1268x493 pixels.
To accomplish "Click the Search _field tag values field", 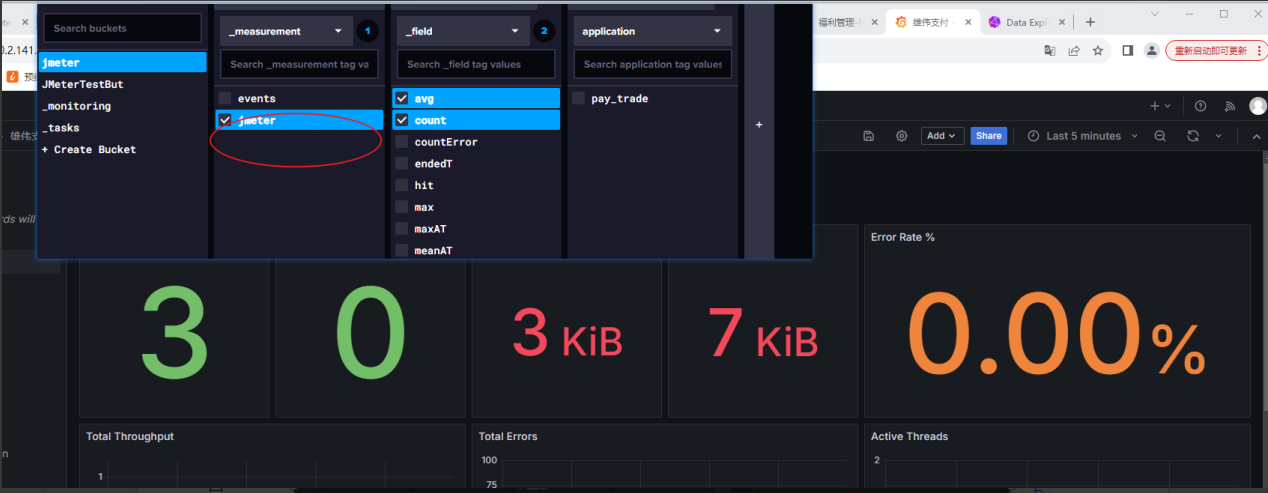I will [476, 64].
